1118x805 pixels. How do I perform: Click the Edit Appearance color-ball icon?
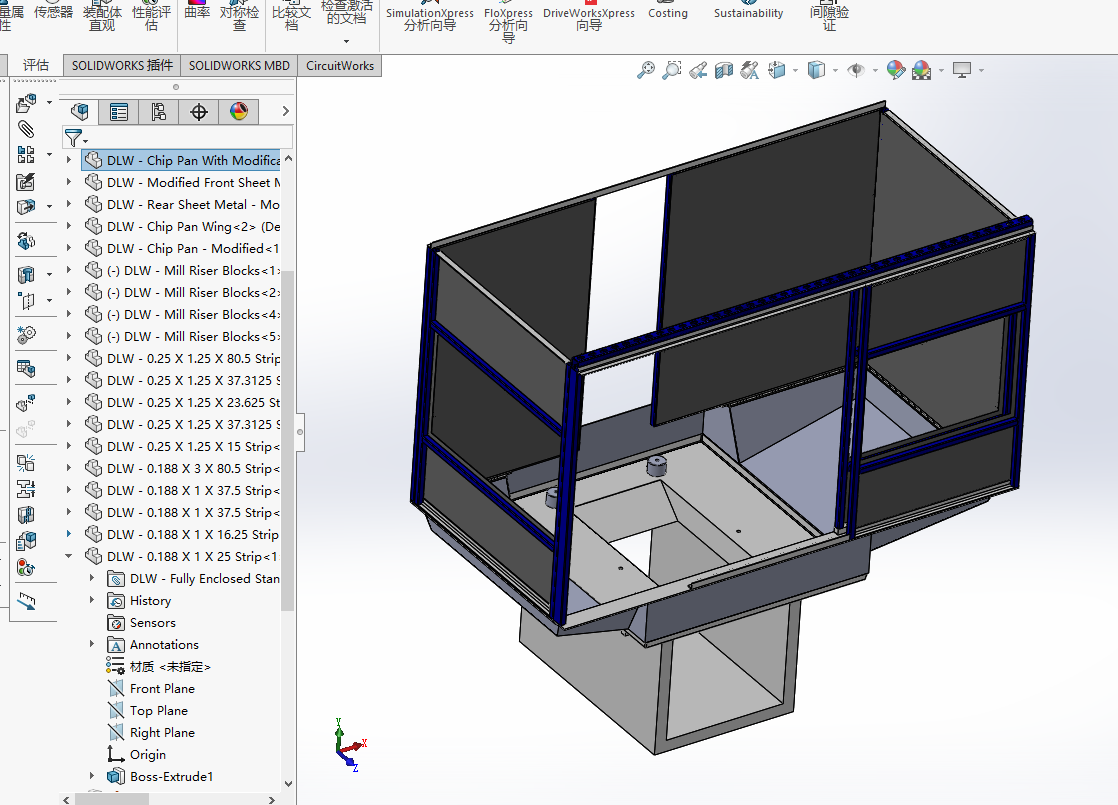[896, 70]
